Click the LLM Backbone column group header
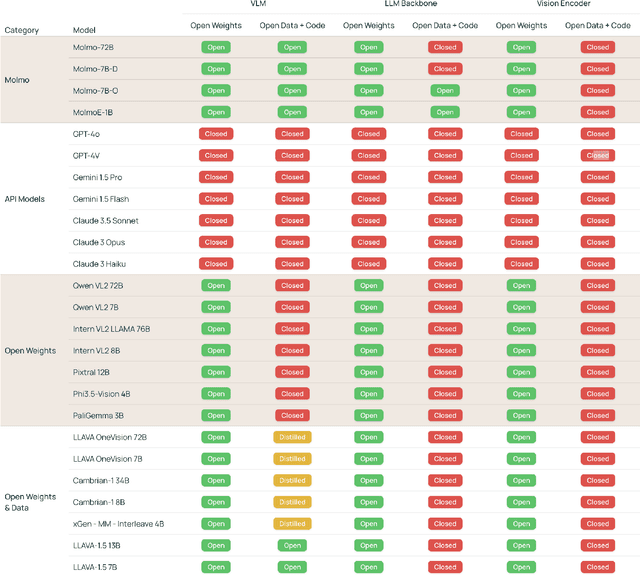This screenshot has height=575, width=640. (409, 5)
